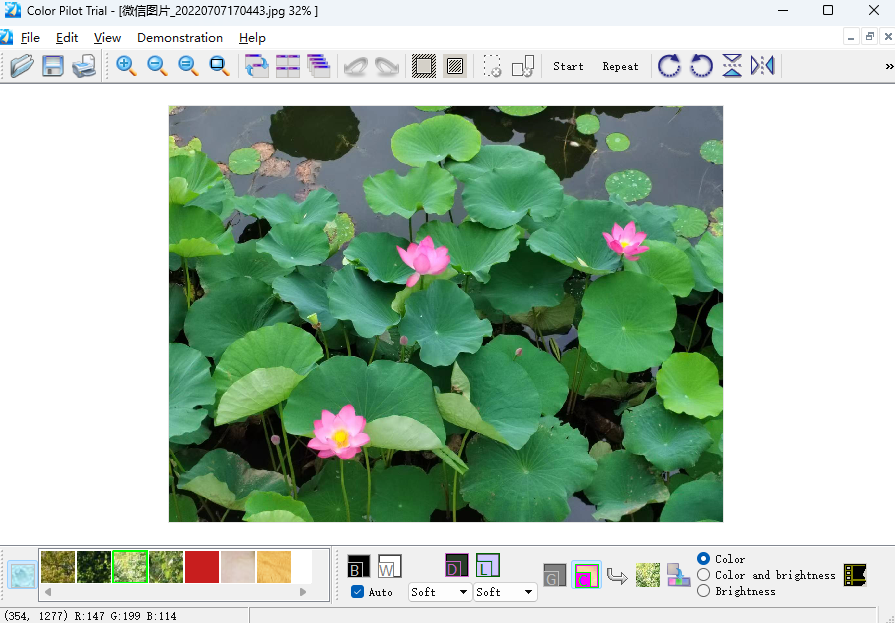Screen dimensions: 895x623
Task: Select the Brightness radio button
Action: (x=703, y=590)
